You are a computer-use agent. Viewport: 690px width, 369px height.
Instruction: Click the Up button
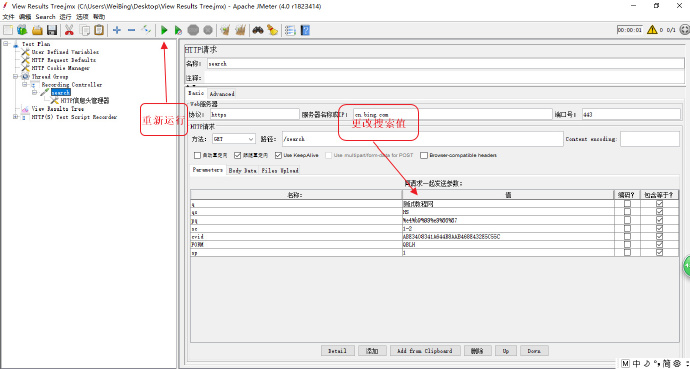click(506, 351)
